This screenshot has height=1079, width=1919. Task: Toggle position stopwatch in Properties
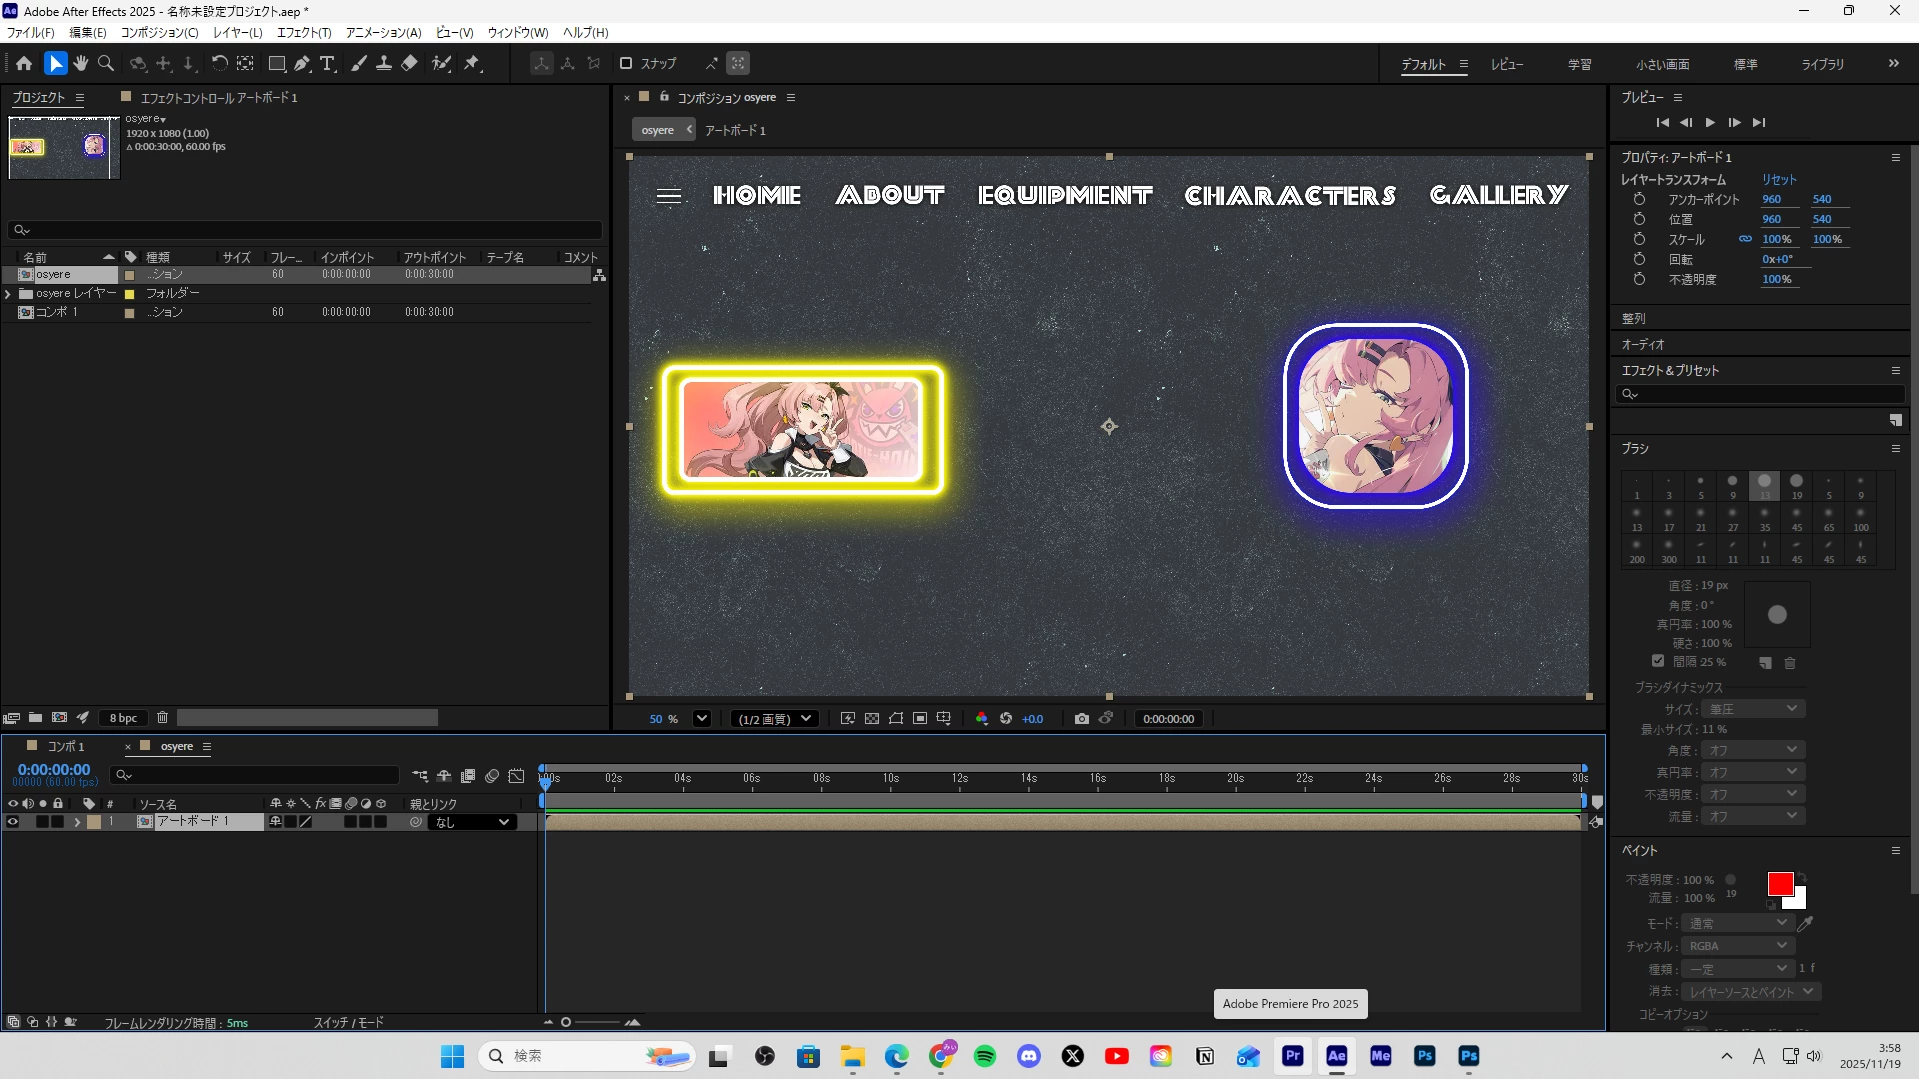click(x=1639, y=219)
